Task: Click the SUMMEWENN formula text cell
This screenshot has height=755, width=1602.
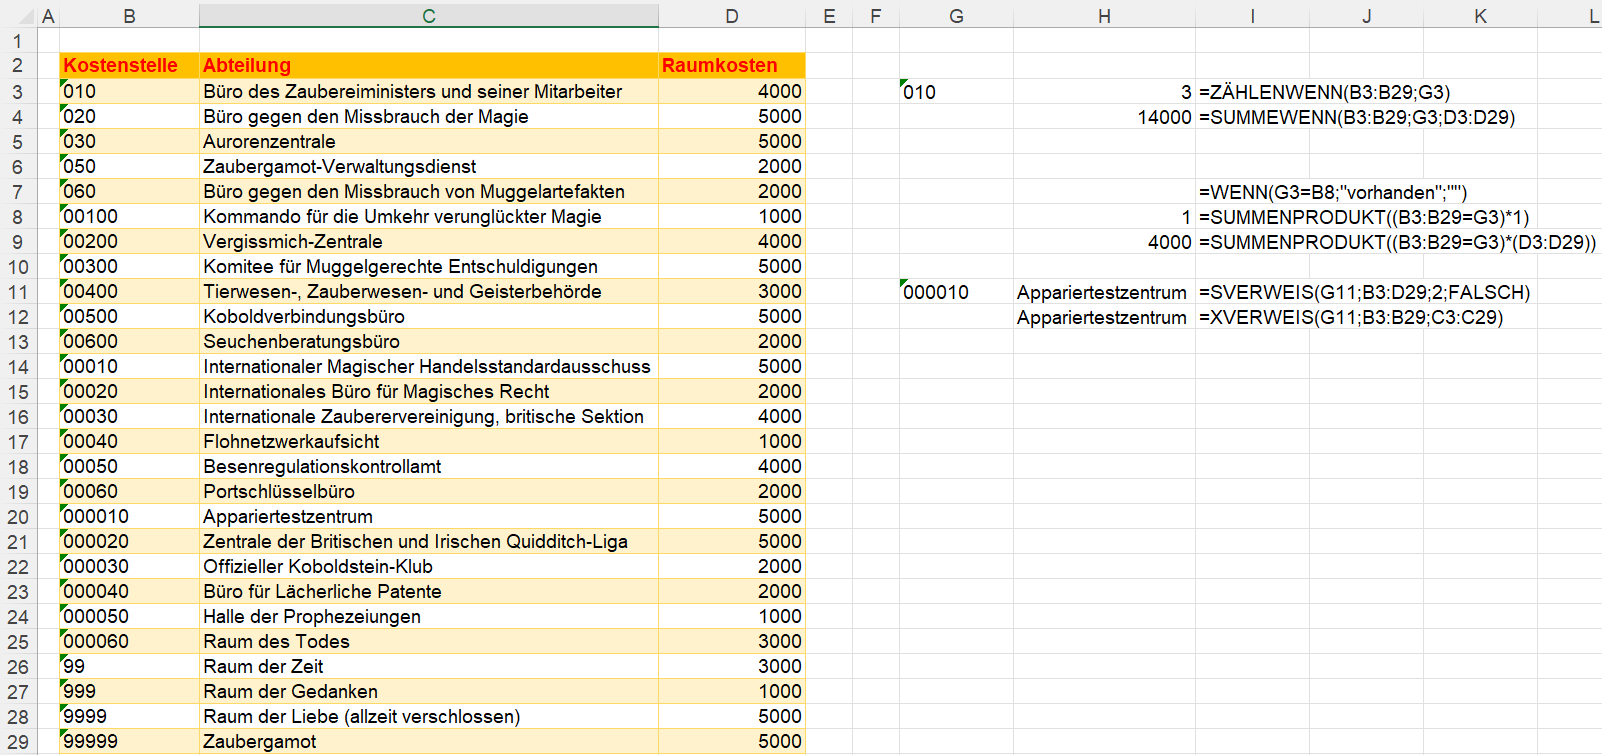Action: point(1356,117)
